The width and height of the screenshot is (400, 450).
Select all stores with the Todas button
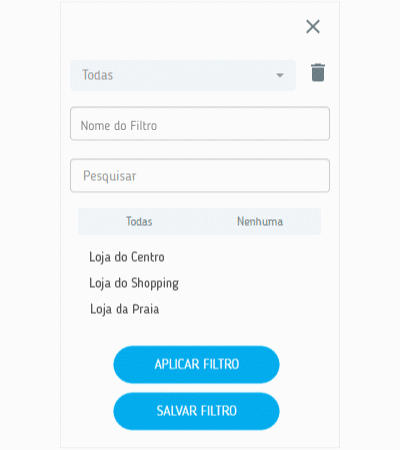pyautogui.click(x=139, y=222)
